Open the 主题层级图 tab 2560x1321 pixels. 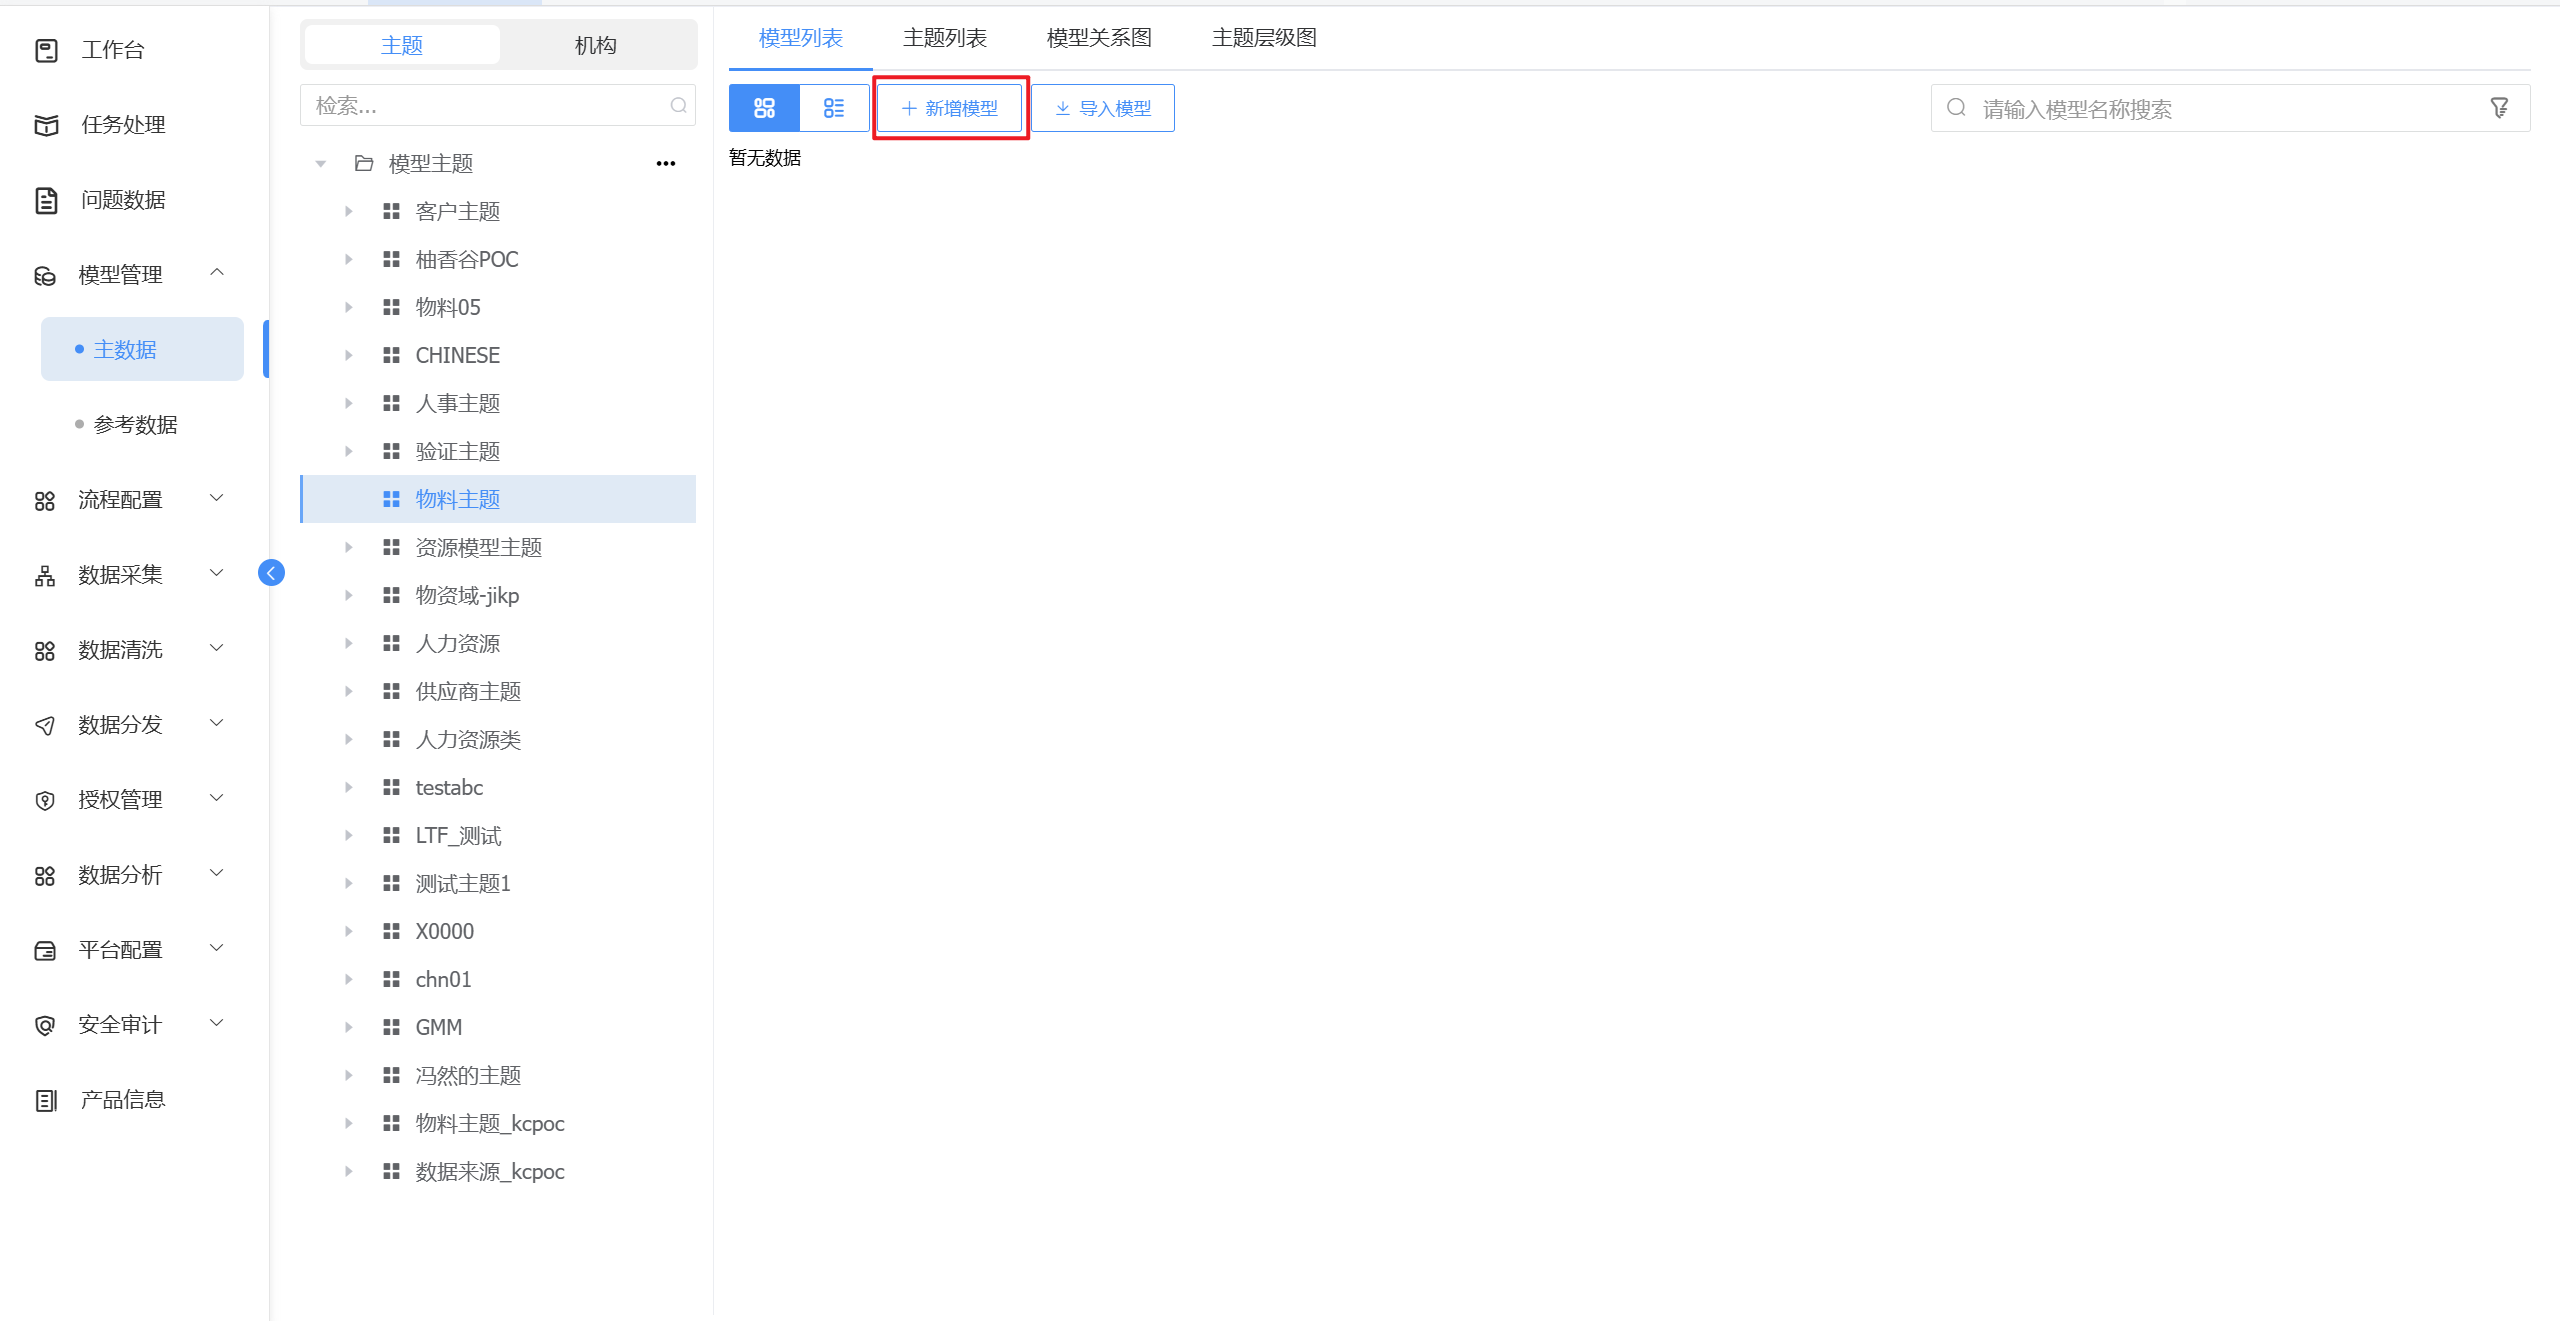1264,38
